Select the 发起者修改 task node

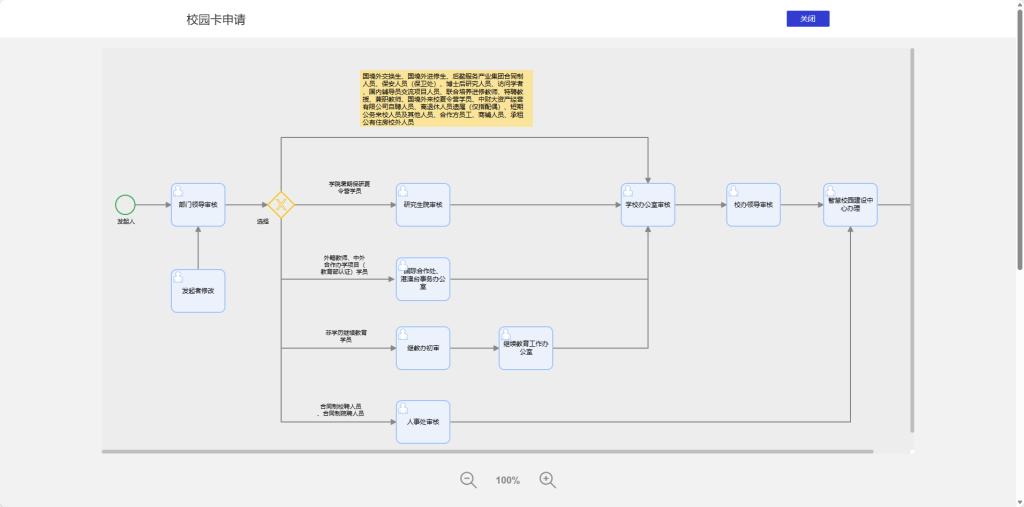pos(198,291)
